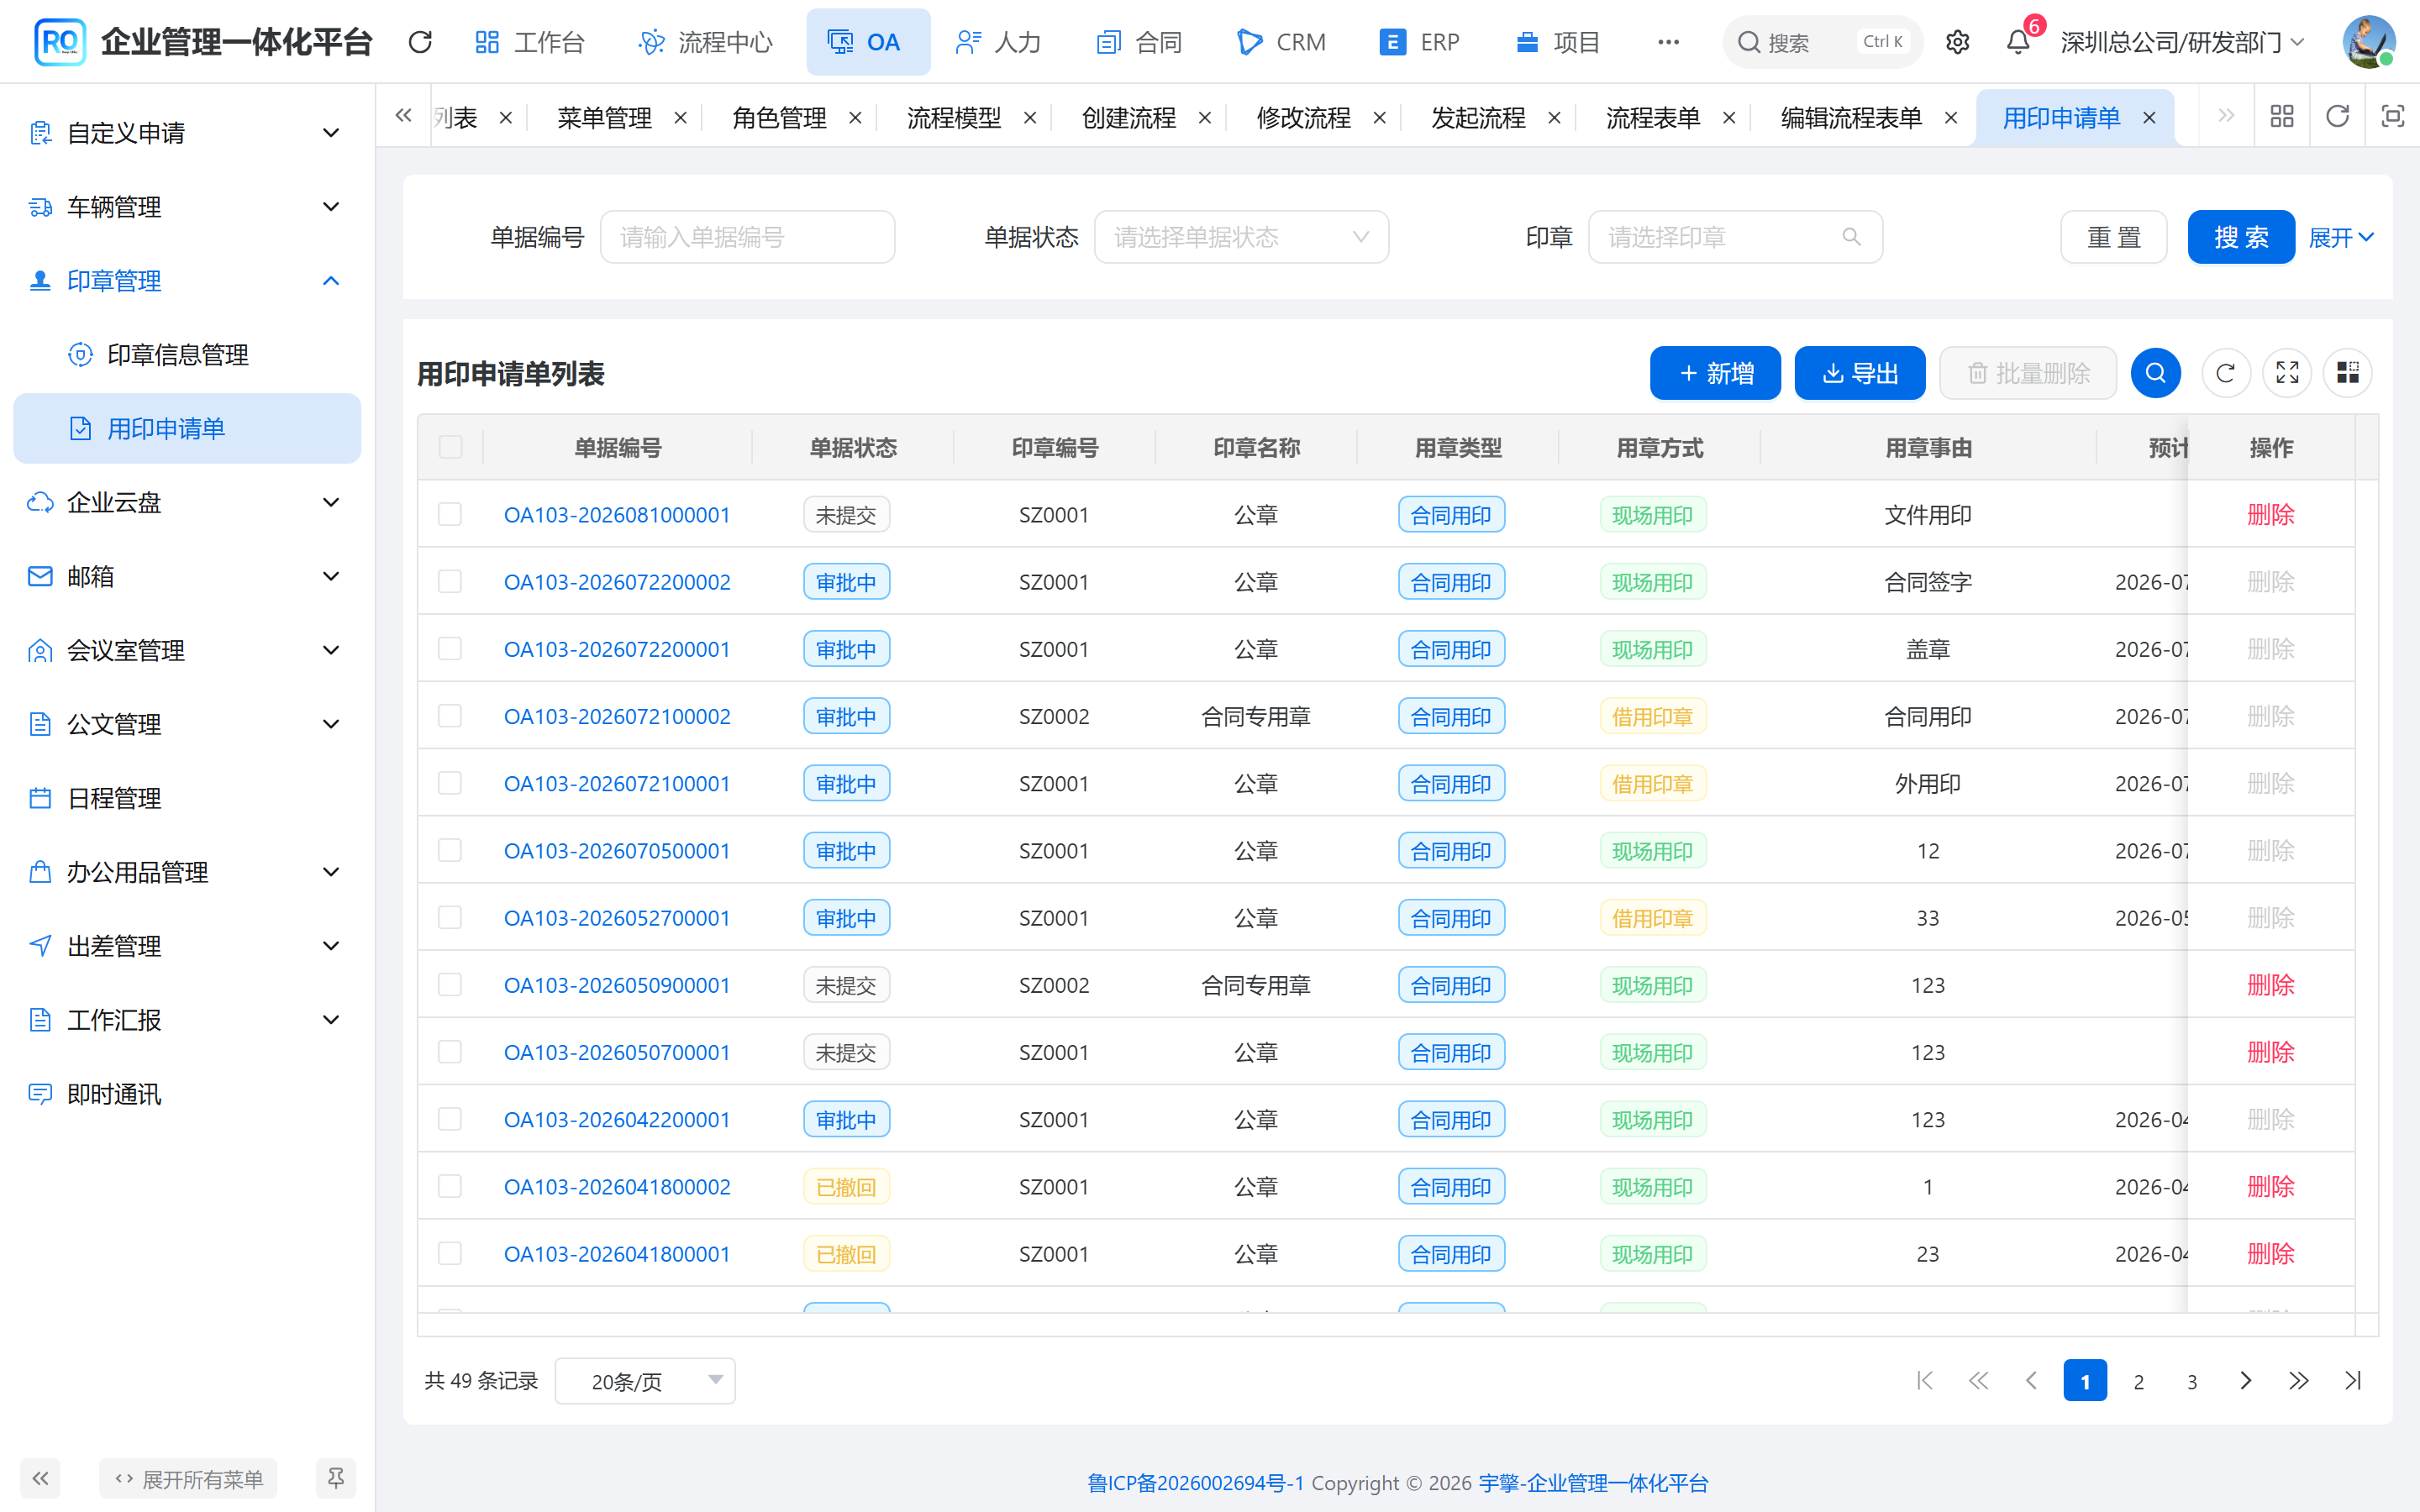Close the 用印申请单 tab

tap(2149, 118)
